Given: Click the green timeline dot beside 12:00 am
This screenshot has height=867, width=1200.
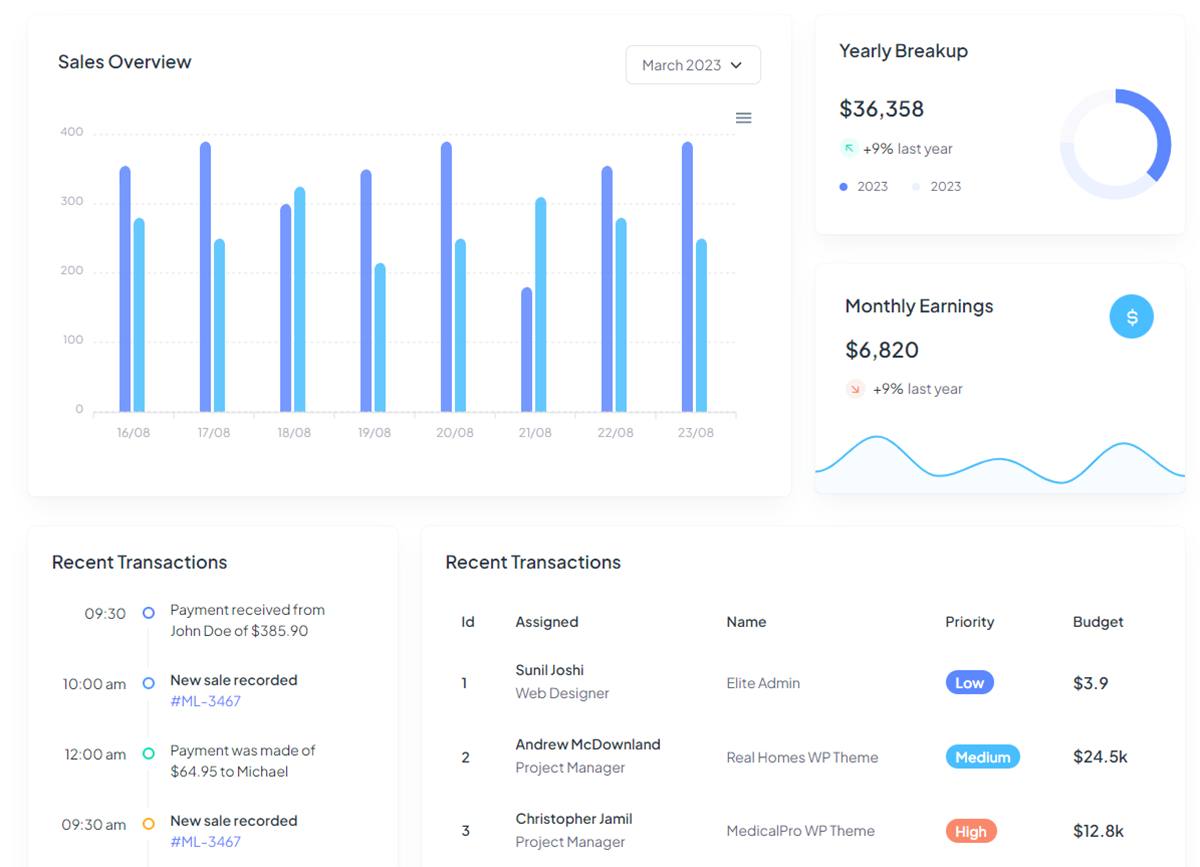Looking at the screenshot, I should (148, 754).
